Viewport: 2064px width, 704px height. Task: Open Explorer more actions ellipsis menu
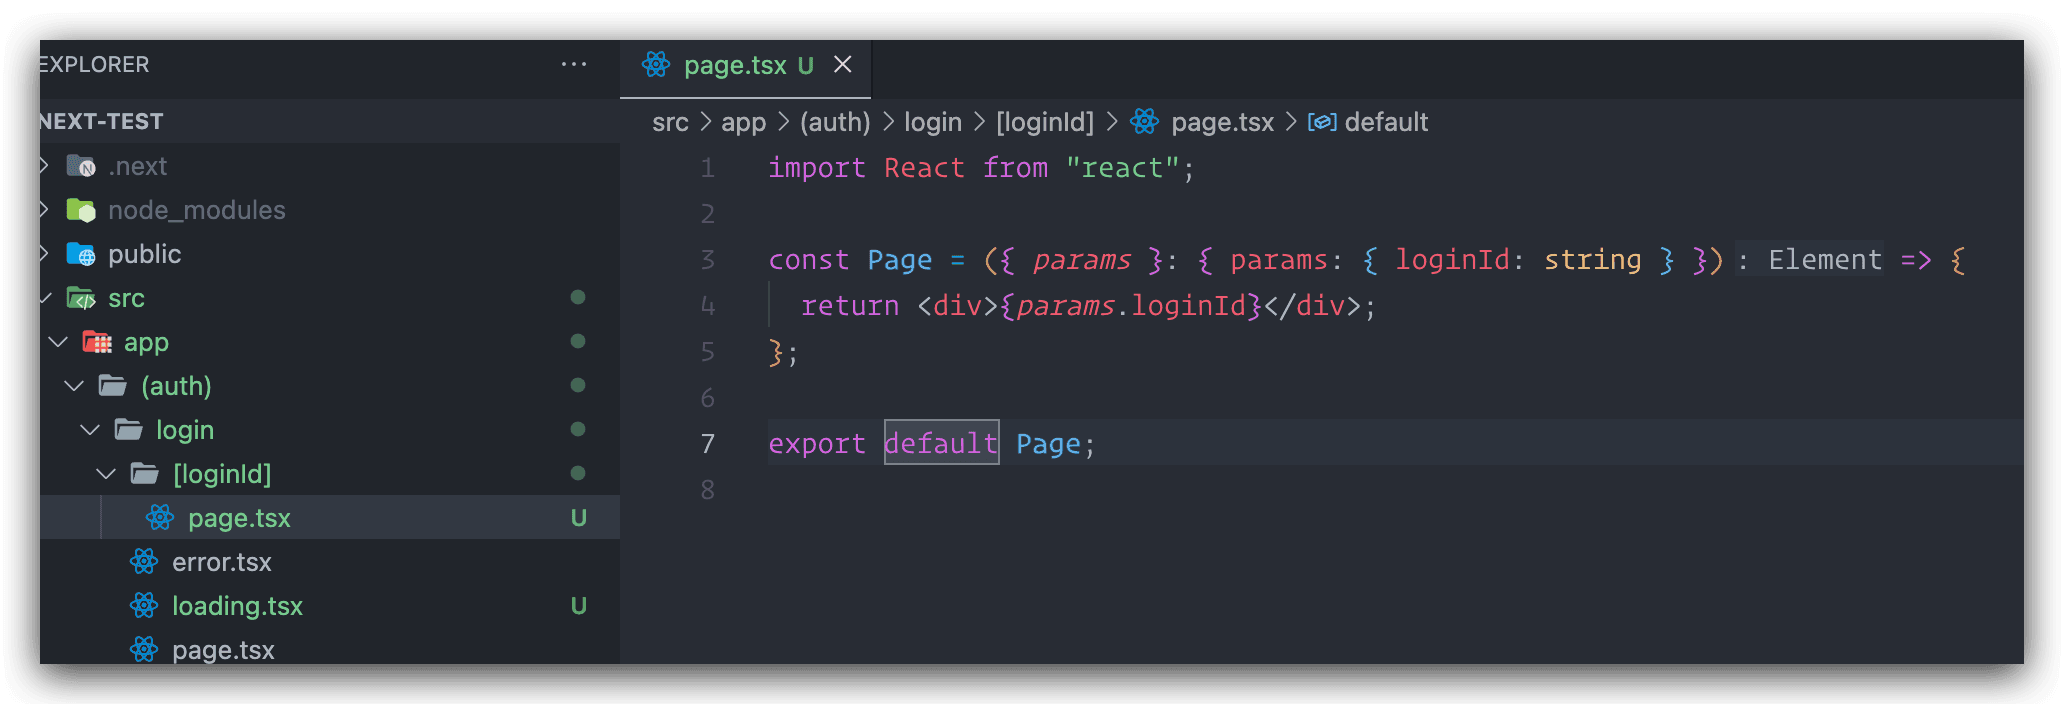[573, 65]
